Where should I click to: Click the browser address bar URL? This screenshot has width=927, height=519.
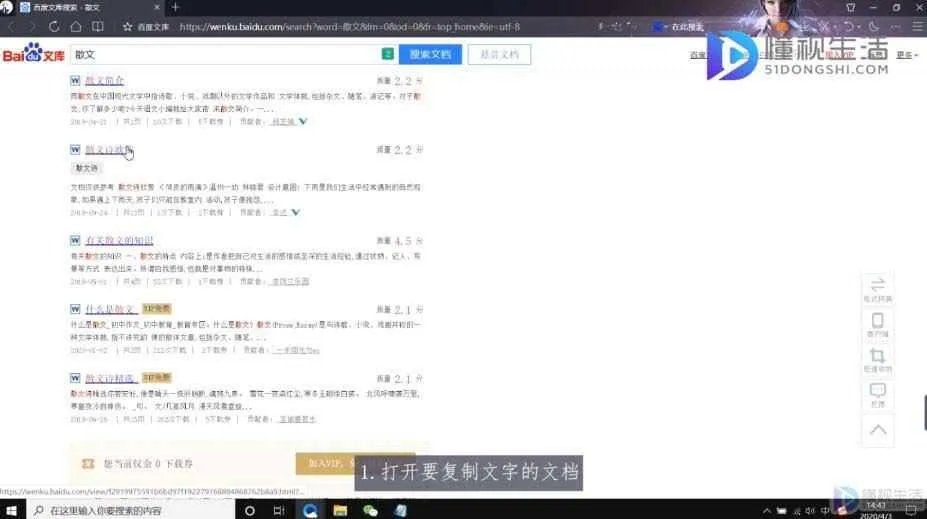tap(349, 27)
